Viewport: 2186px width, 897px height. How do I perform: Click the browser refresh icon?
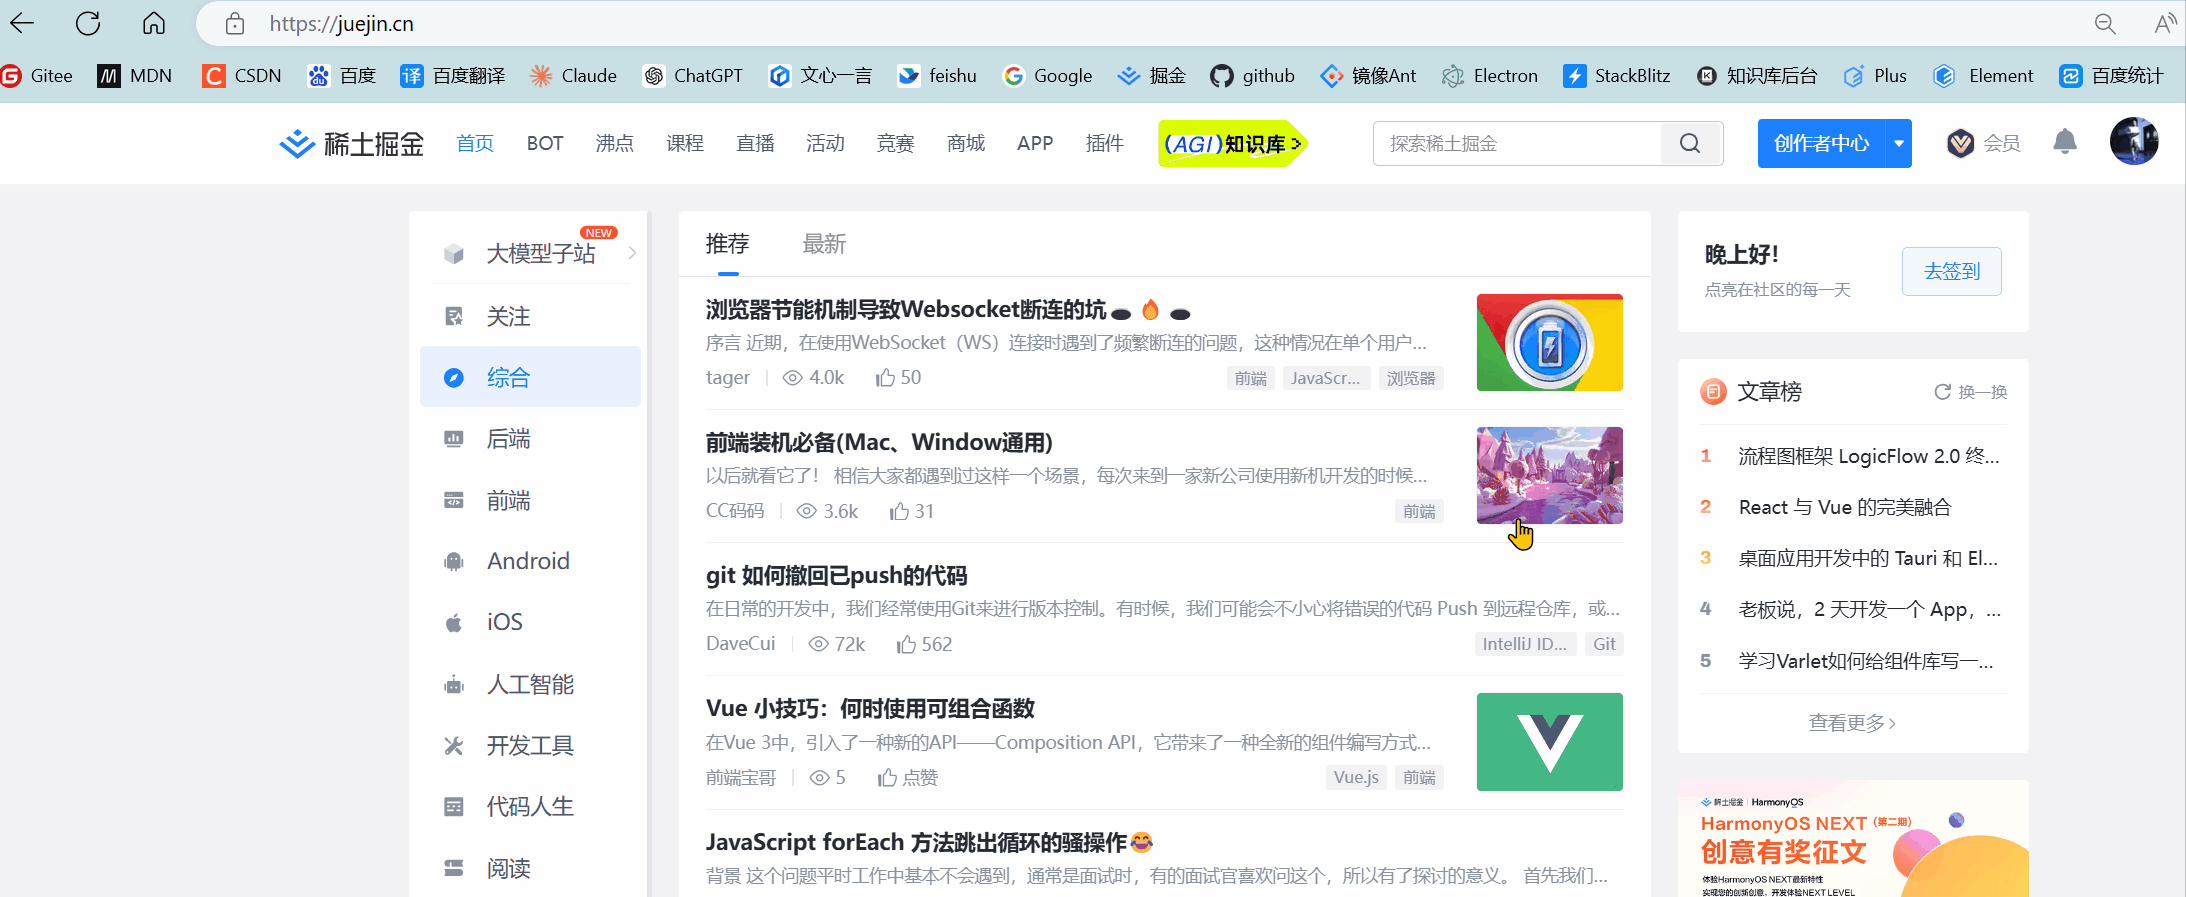[x=88, y=23]
